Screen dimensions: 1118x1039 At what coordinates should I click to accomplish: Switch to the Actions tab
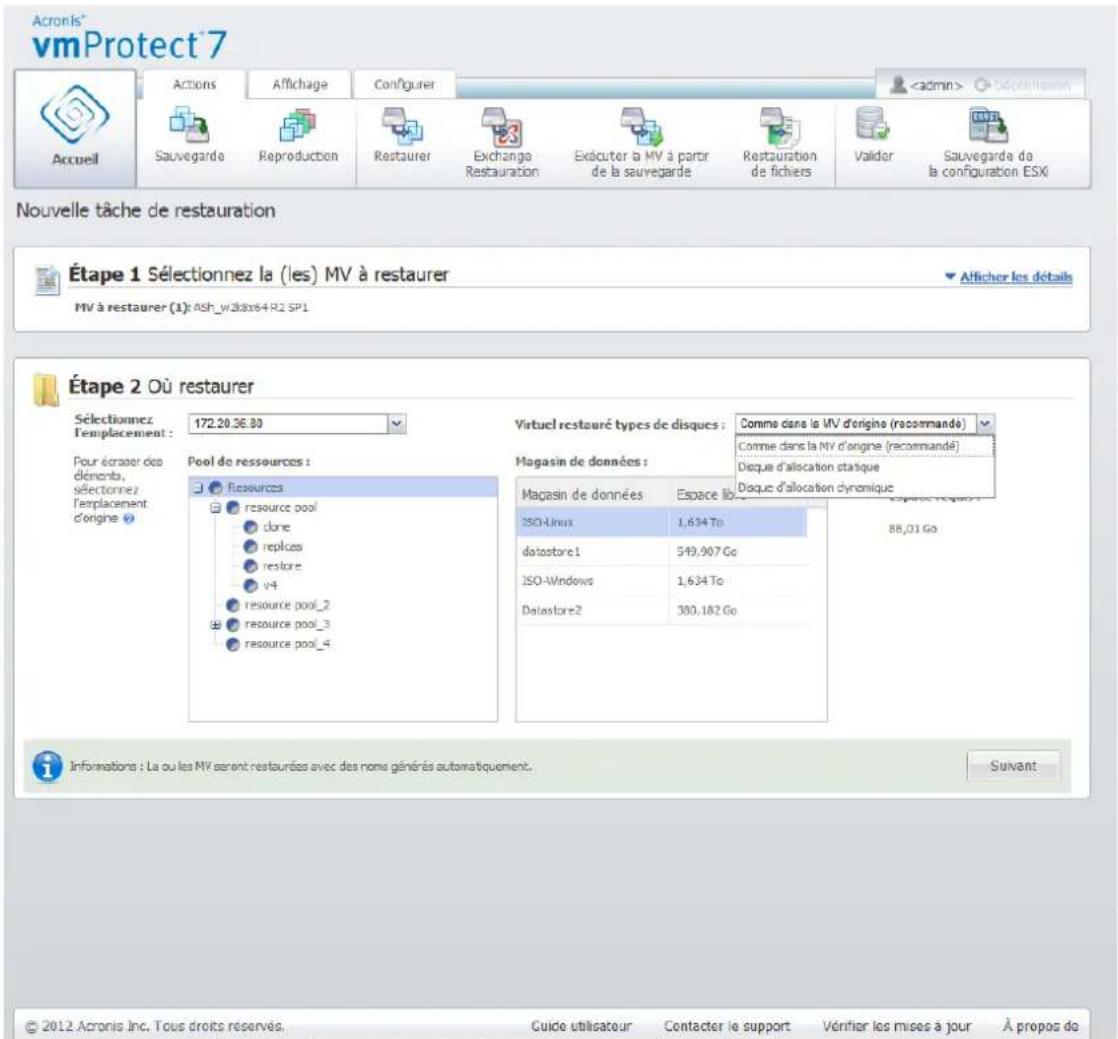(194, 84)
